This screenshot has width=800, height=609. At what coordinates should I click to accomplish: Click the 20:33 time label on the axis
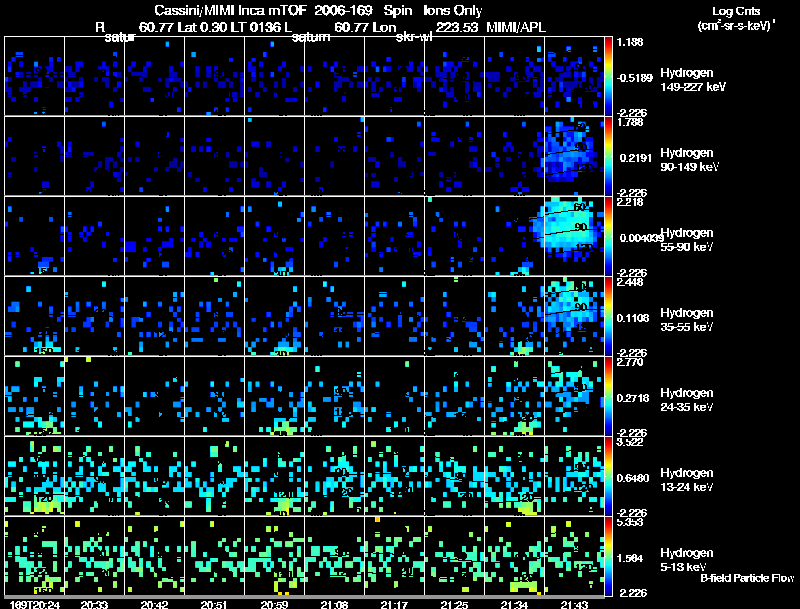94,604
